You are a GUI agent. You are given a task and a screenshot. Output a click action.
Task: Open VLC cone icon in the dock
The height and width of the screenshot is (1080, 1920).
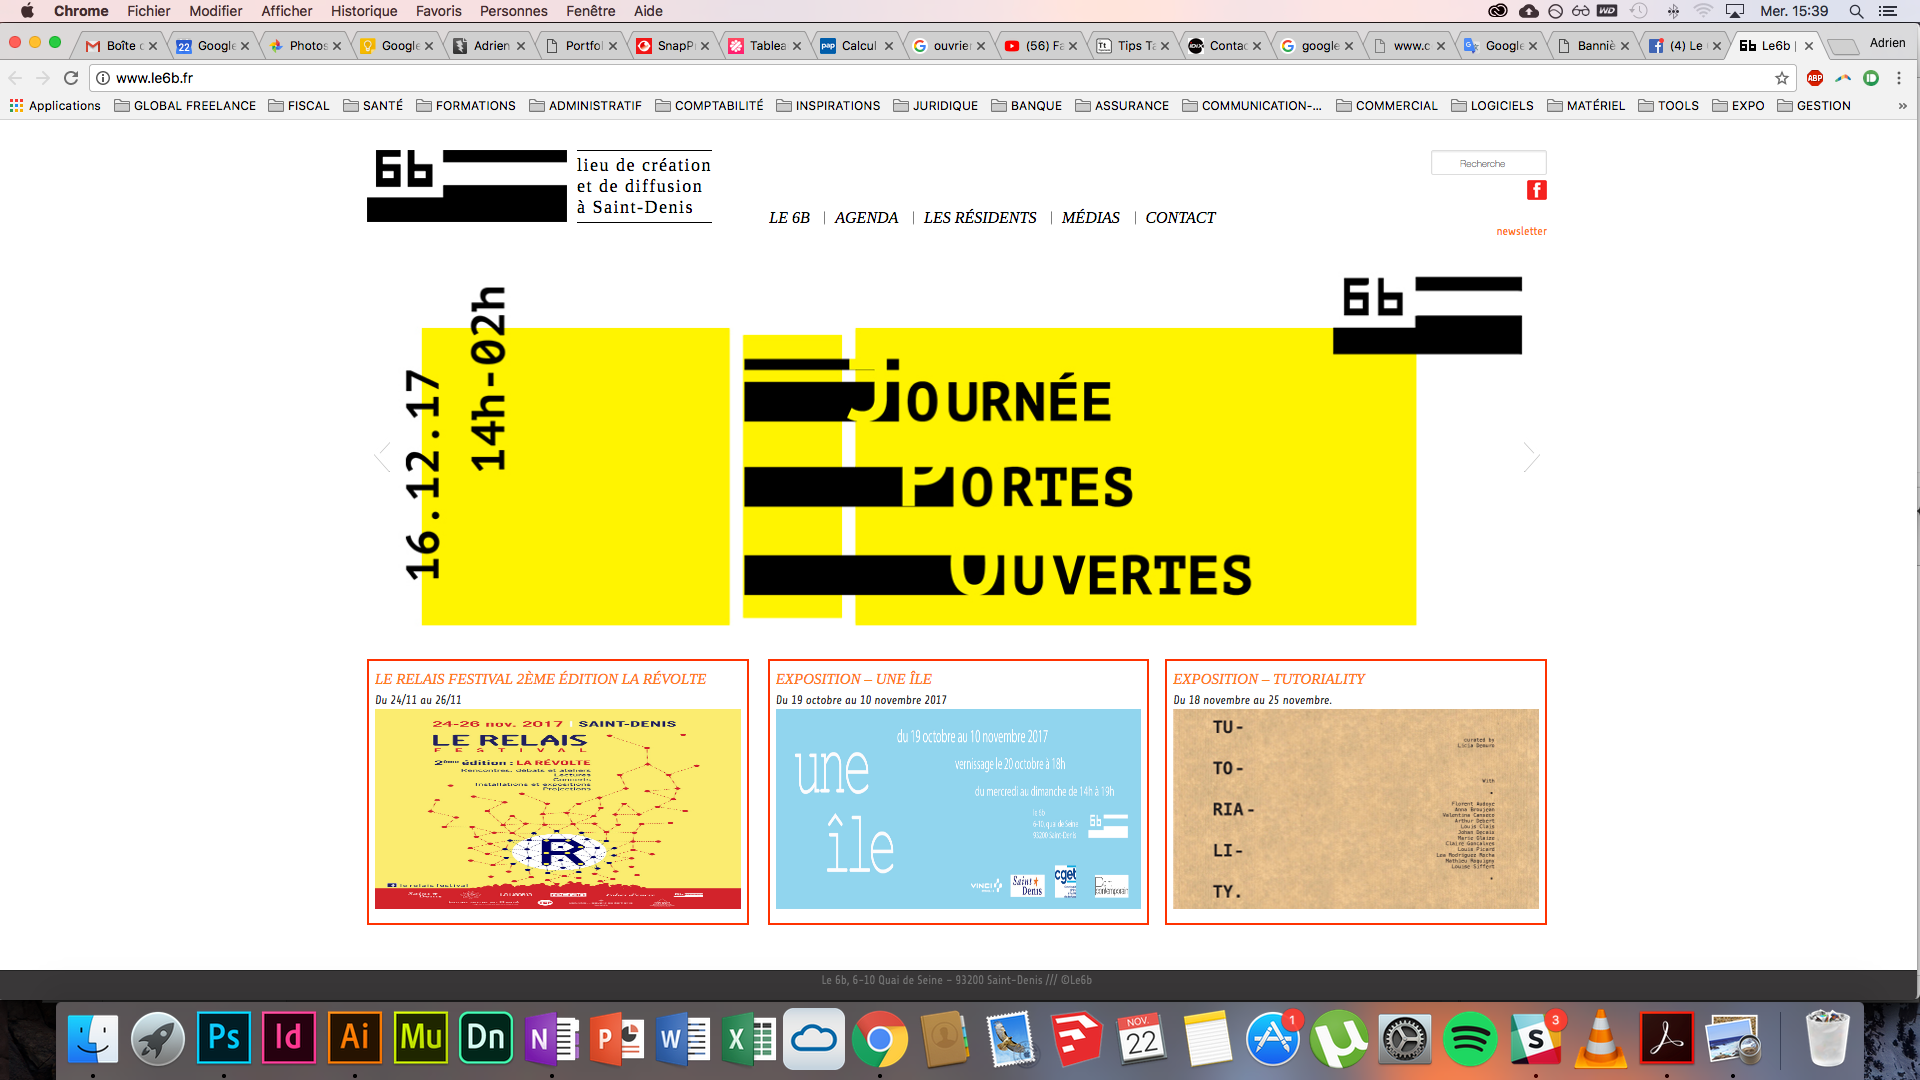coord(1600,1038)
